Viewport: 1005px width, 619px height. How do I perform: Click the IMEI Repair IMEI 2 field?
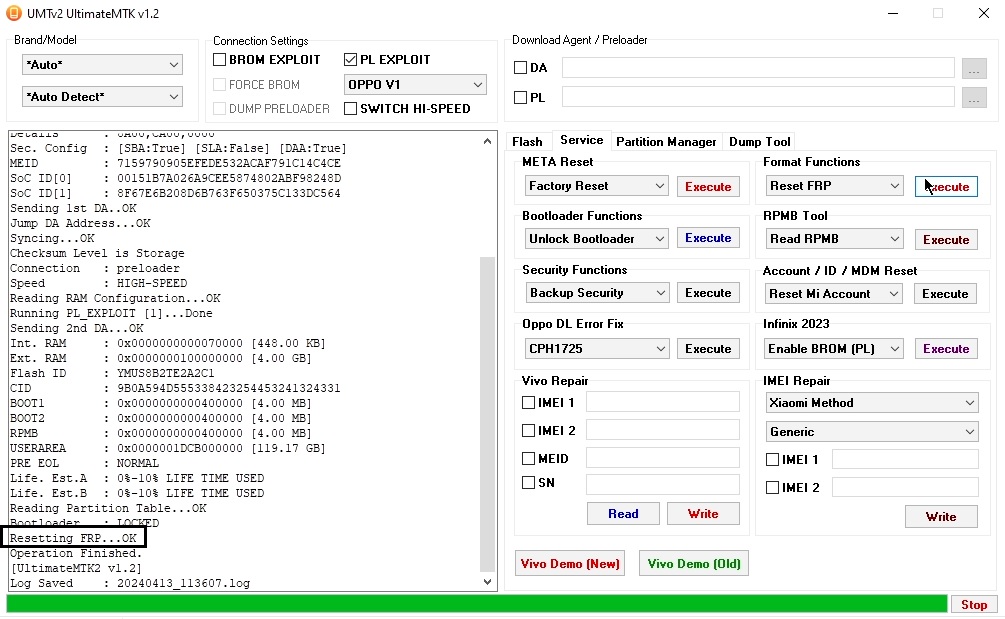click(x=905, y=487)
